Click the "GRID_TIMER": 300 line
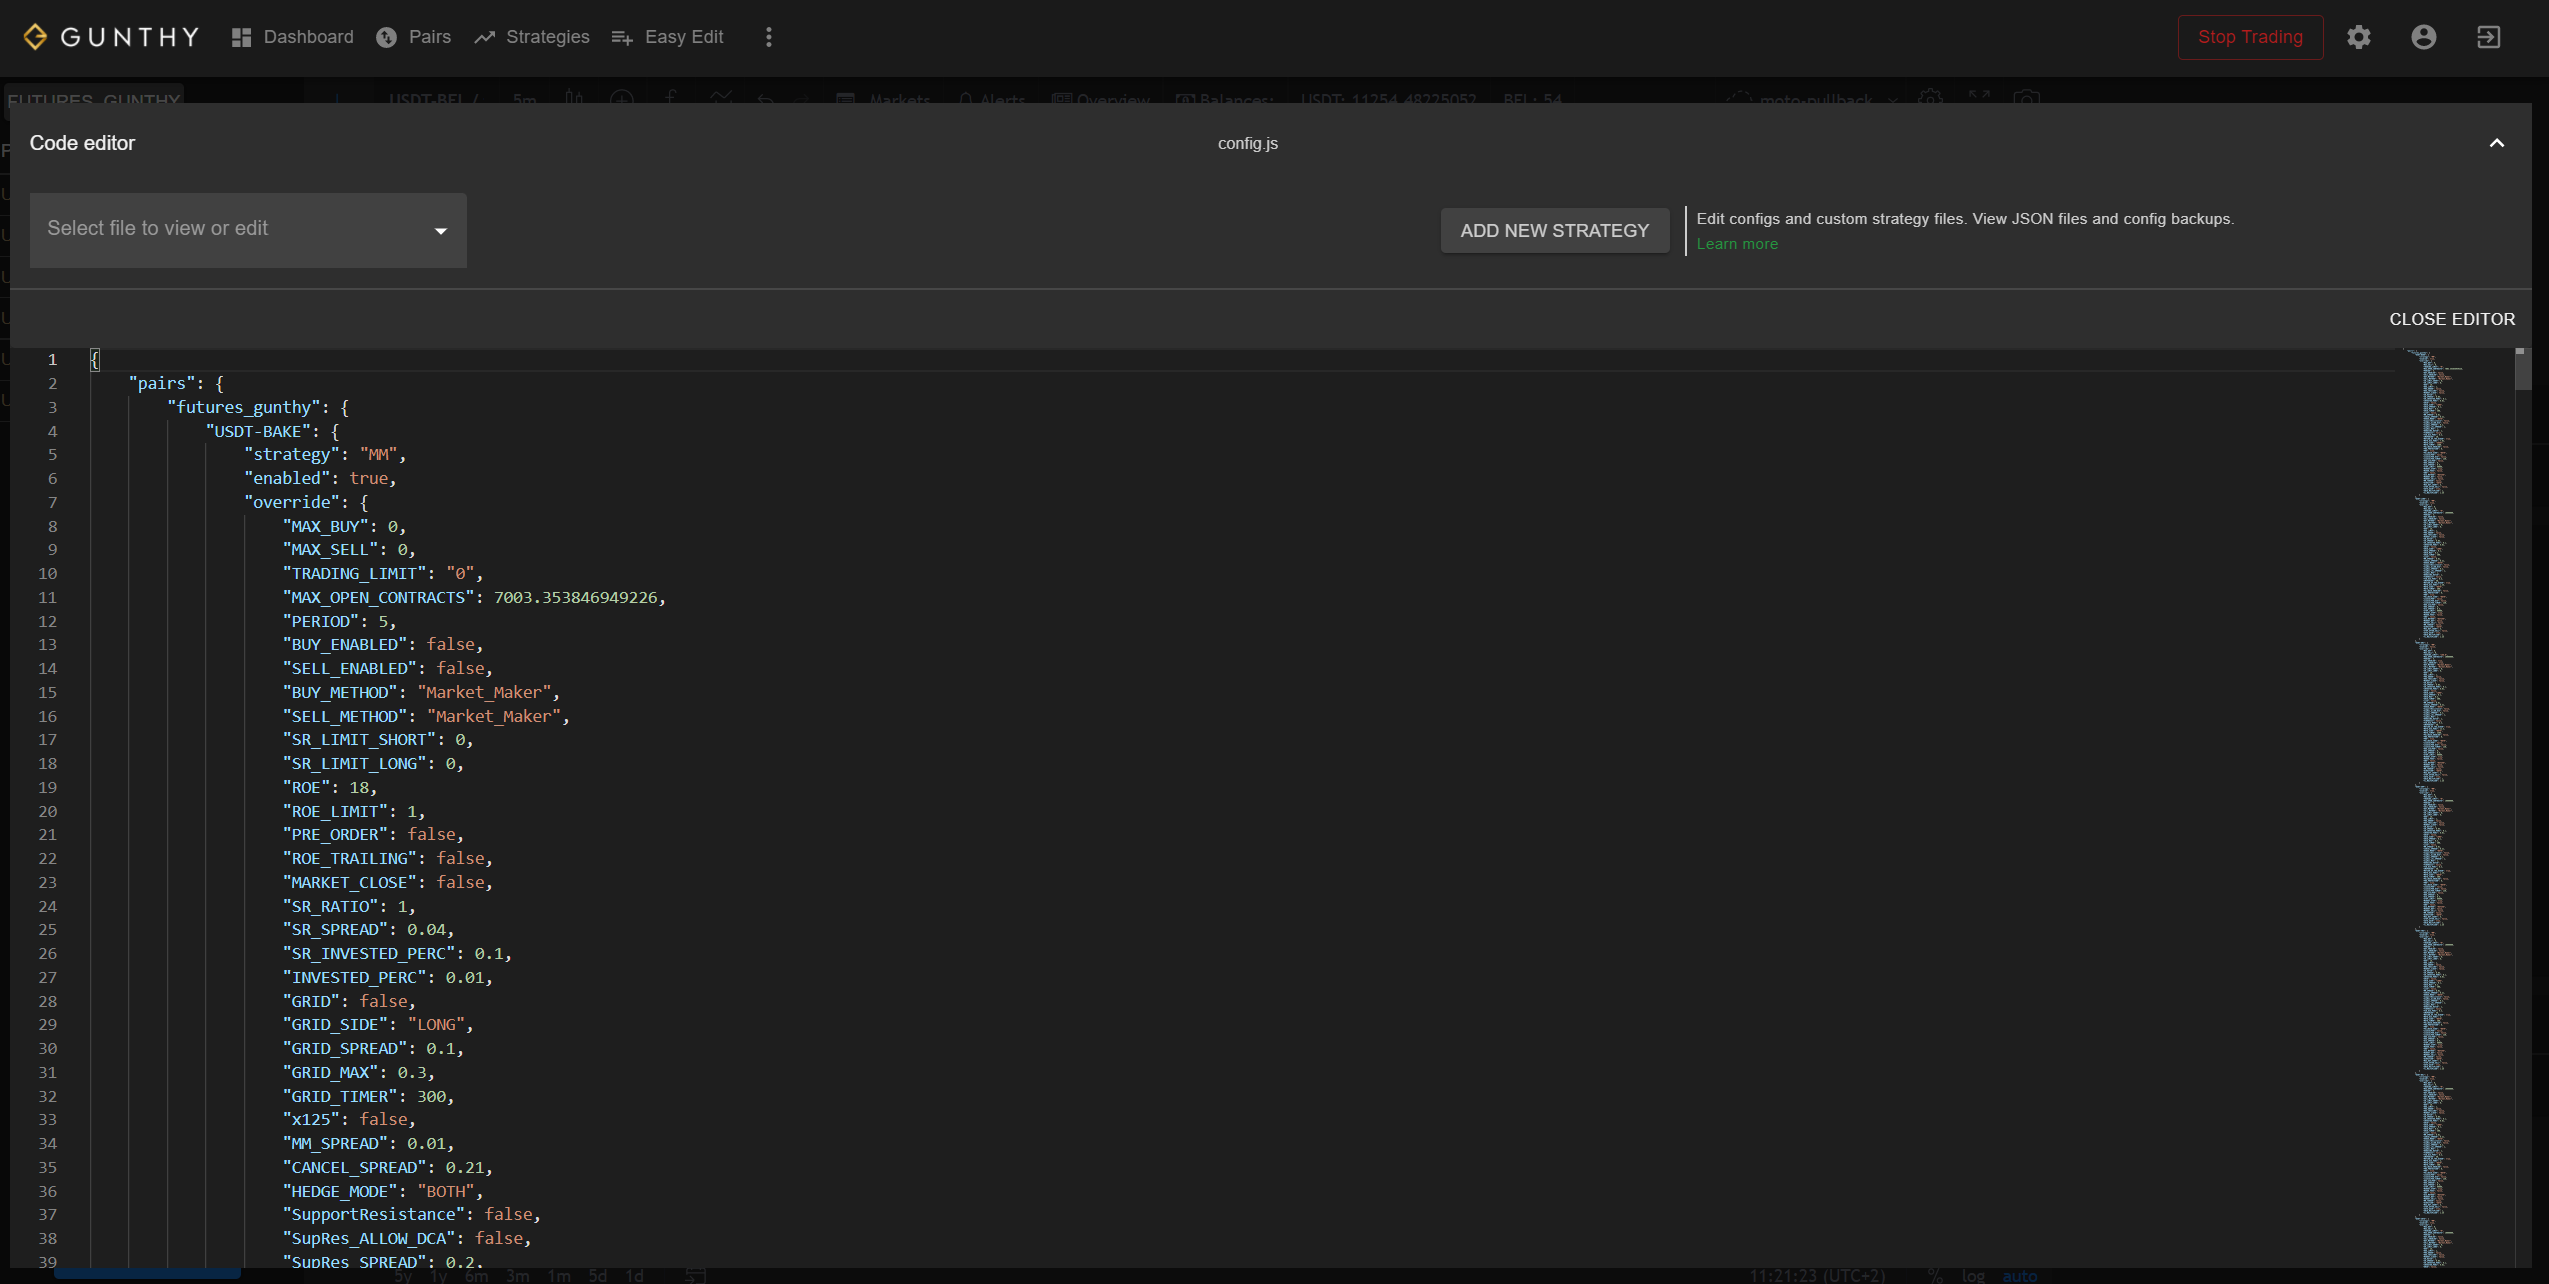Viewport: 2549px width, 1284px height. tap(368, 1096)
